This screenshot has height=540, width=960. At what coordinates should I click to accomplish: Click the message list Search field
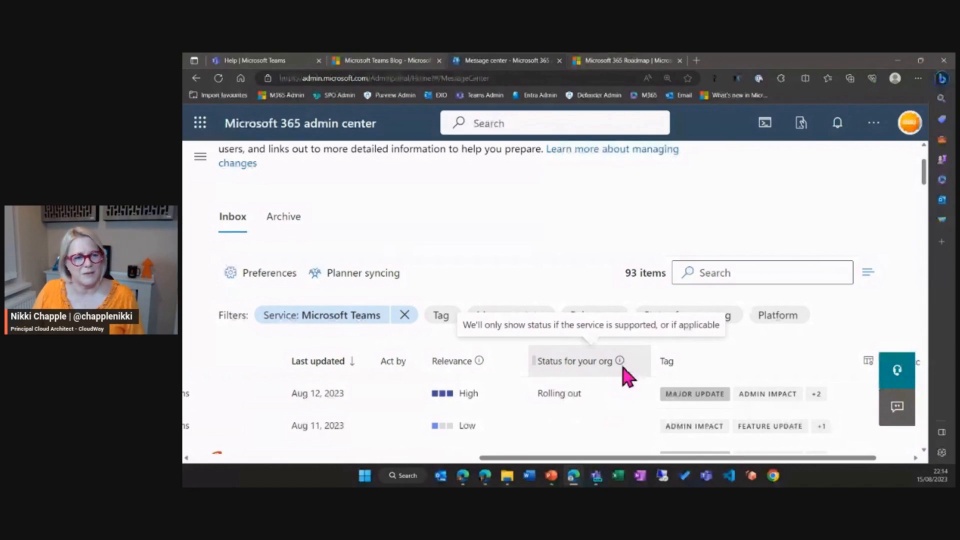(x=762, y=272)
